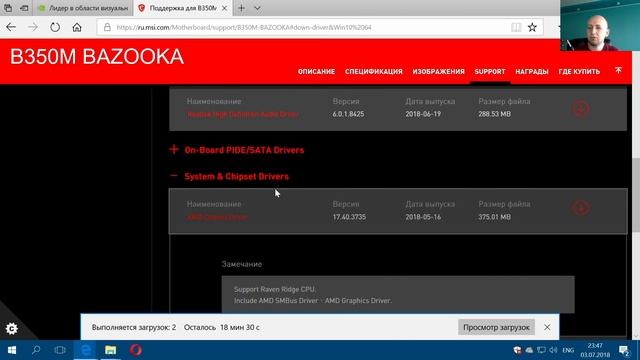The image size is (640, 360).
Task: Reload the page with the refresh icon
Action: [55, 27]
